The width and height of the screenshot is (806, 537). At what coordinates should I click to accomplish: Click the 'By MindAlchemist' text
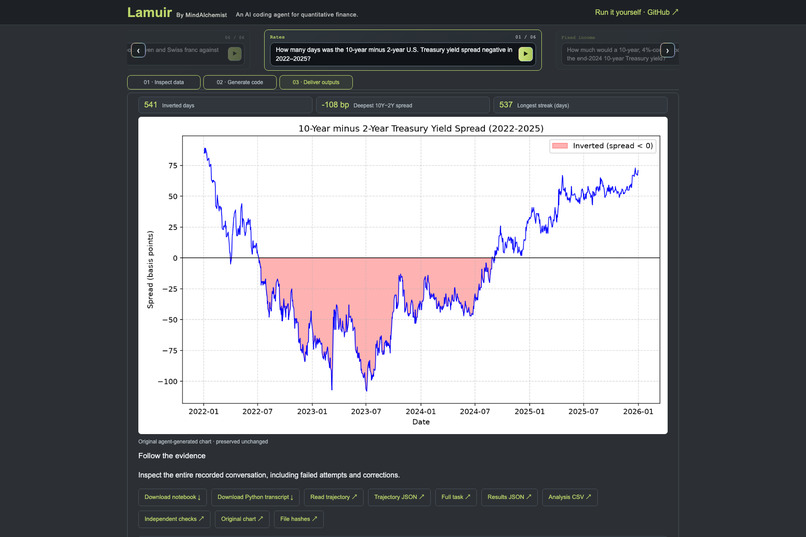tap(202, 15)
